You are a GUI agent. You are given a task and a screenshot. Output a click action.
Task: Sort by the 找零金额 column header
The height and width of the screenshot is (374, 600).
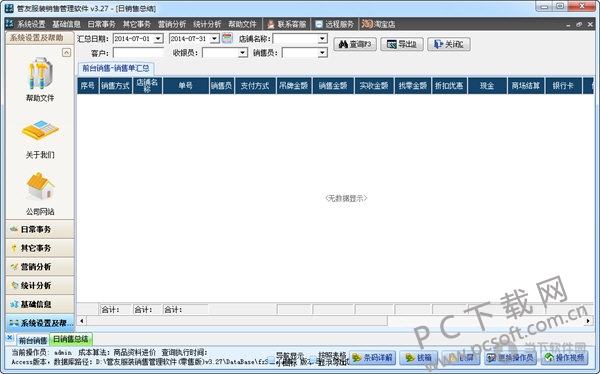[413, 86]
